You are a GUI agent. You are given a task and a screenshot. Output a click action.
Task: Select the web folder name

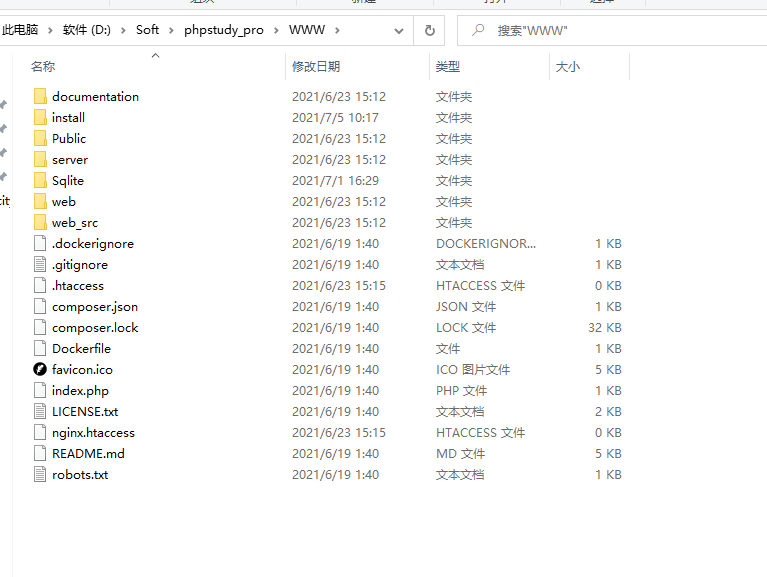(x=64, y=201)
